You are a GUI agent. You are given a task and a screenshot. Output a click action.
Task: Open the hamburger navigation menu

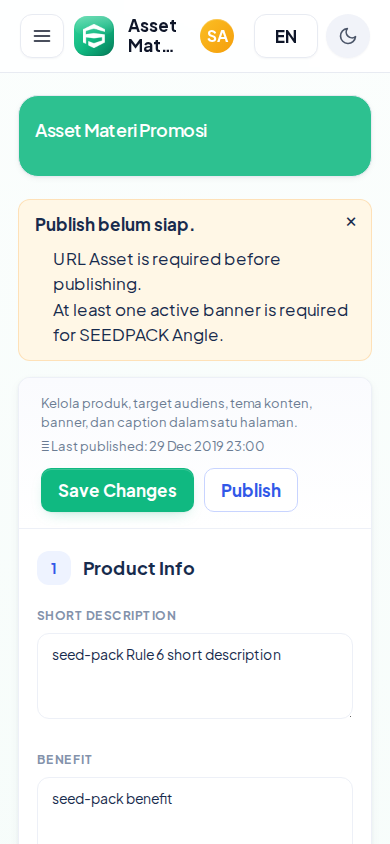tap(42, 36)
